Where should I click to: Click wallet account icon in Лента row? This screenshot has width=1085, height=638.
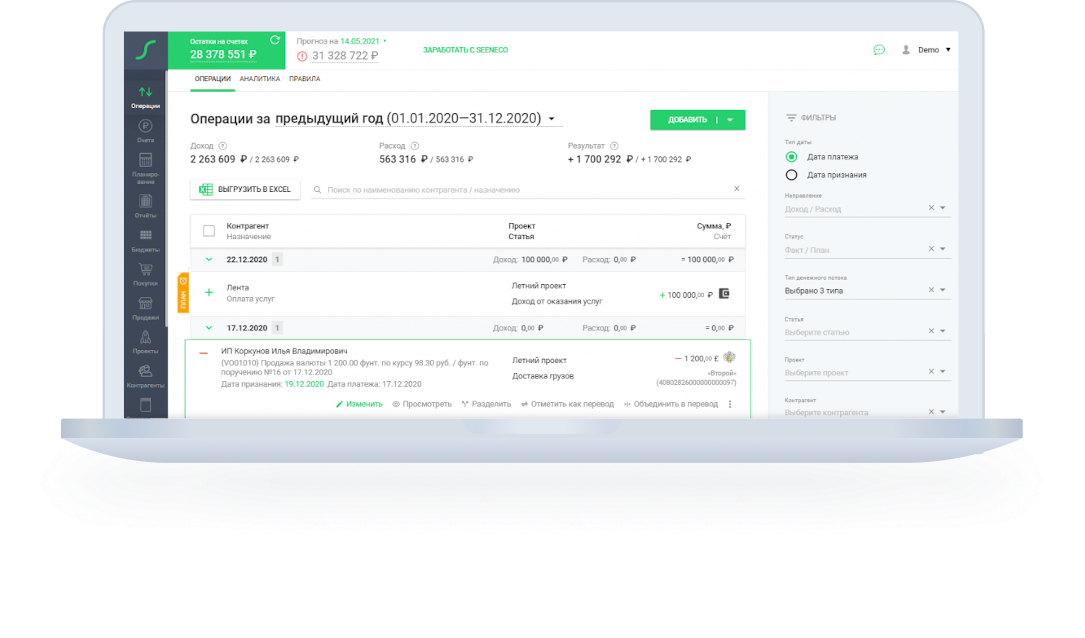point(724,293)
